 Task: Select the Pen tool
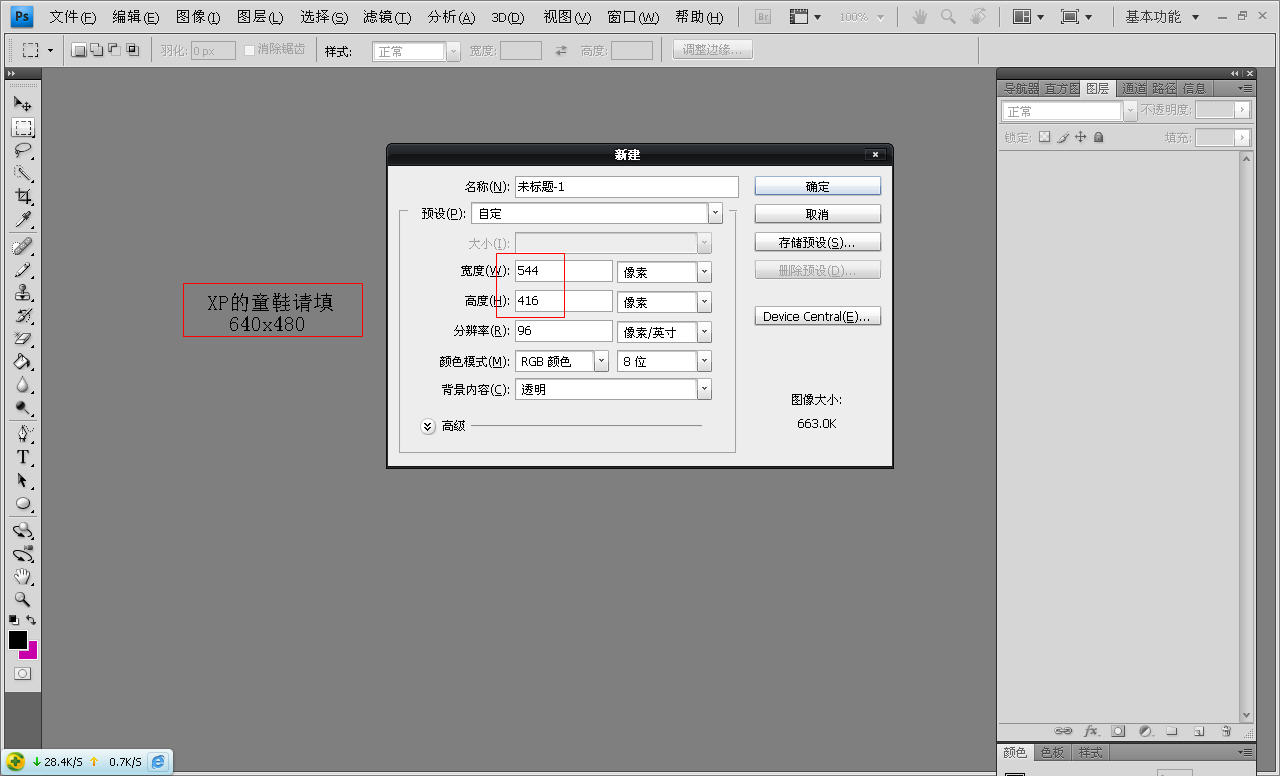click(23, 434)
